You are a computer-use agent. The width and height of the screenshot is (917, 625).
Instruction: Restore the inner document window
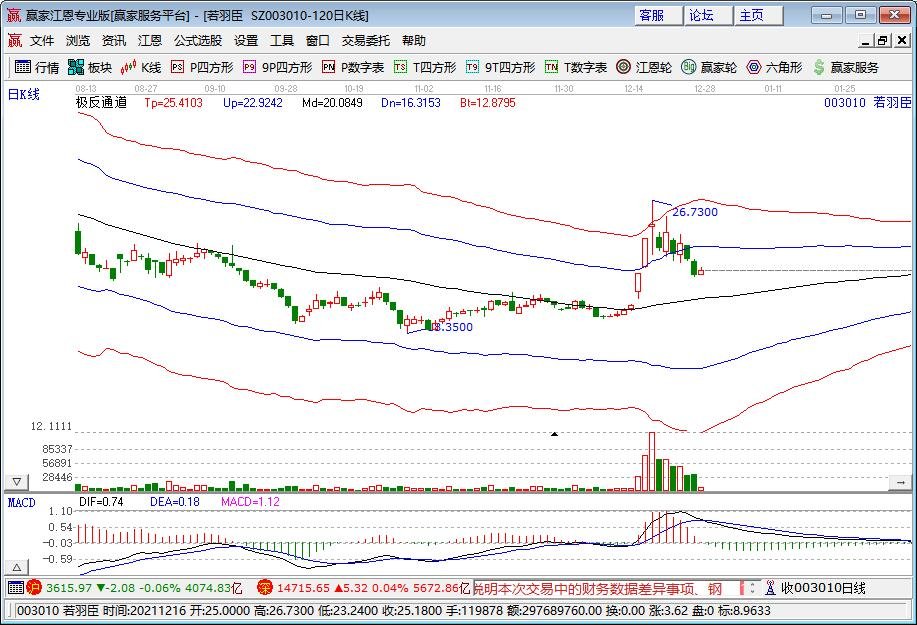click(882, 40)
